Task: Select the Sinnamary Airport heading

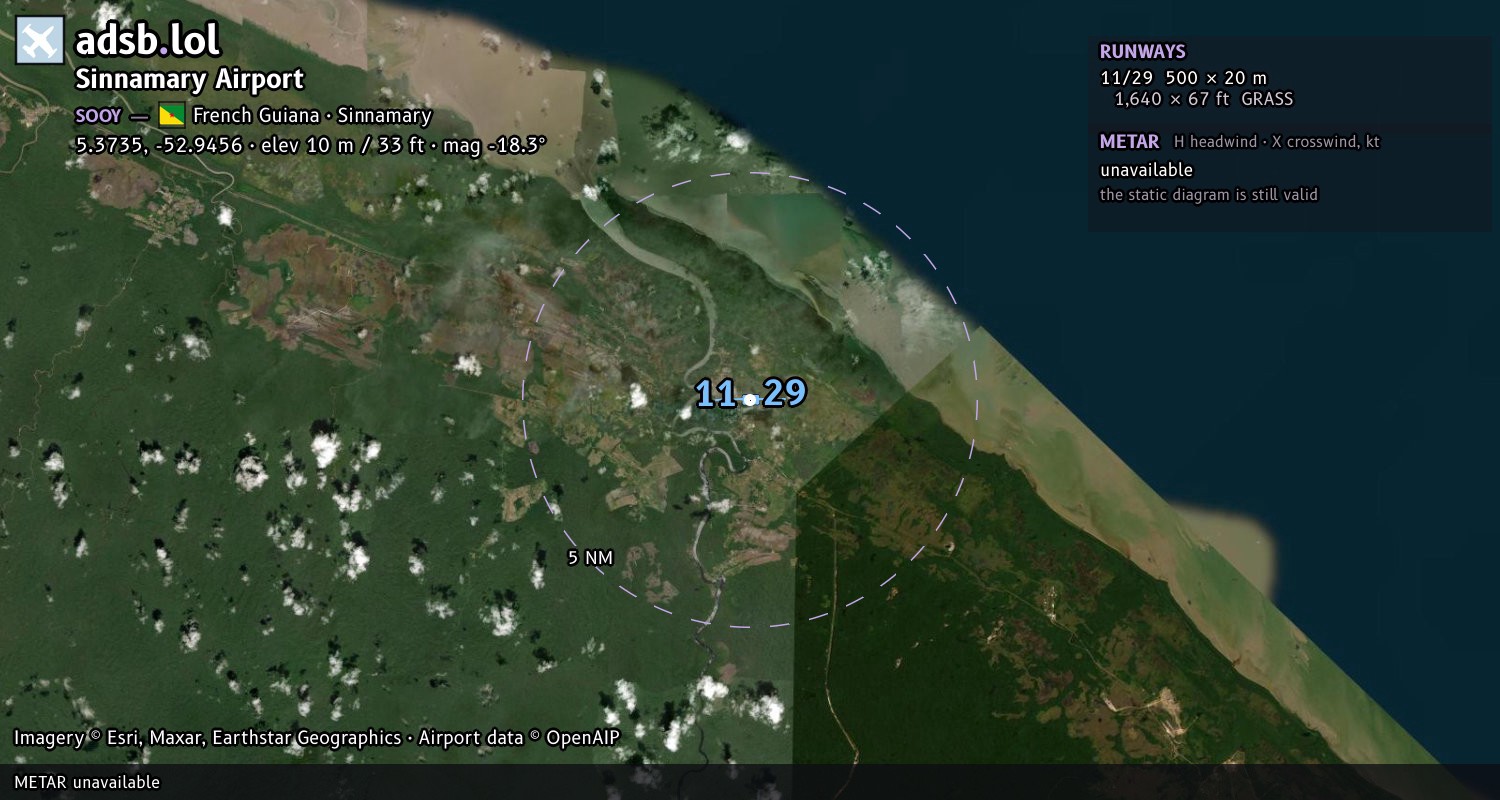Action: coord(189,80)
